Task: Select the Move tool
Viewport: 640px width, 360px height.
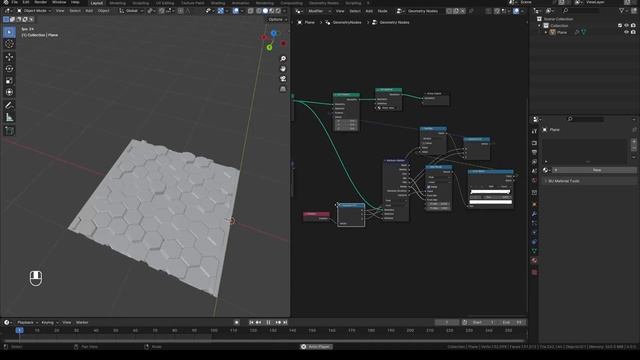Action: click(x=9, y=57)
